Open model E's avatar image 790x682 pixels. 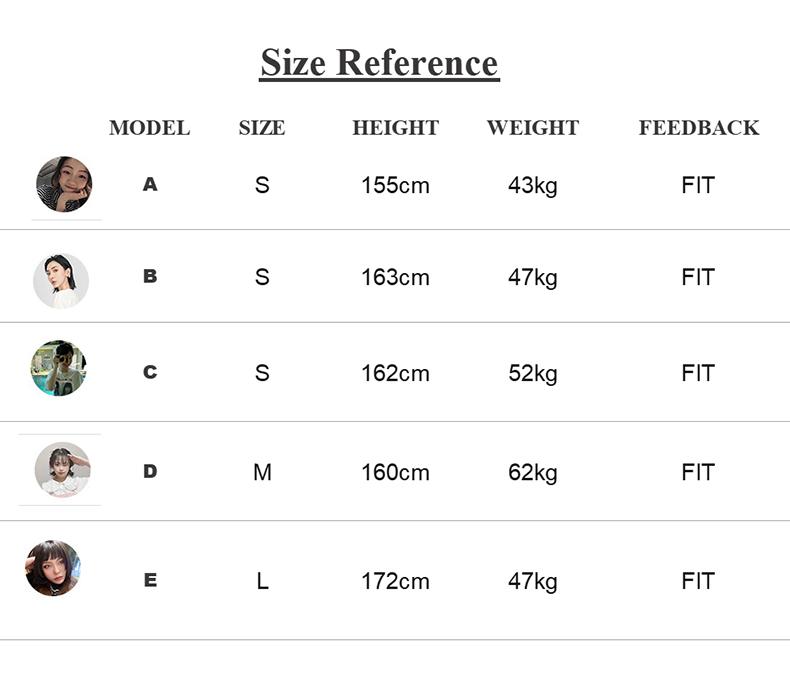pos(53,568)
